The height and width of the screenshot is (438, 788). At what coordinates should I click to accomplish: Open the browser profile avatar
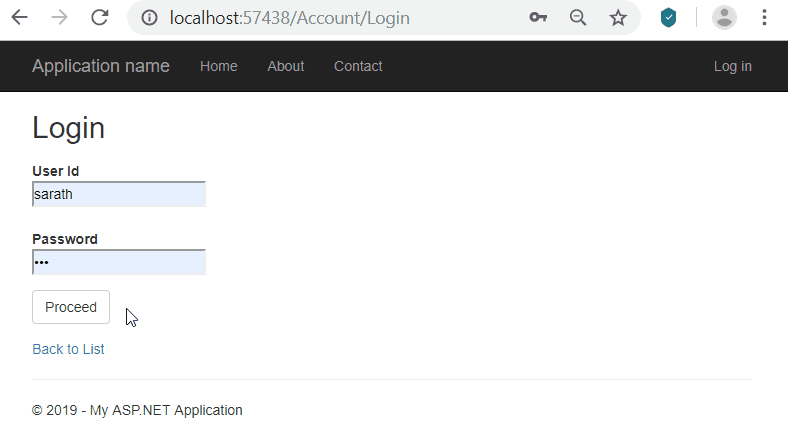pos(724,18)
